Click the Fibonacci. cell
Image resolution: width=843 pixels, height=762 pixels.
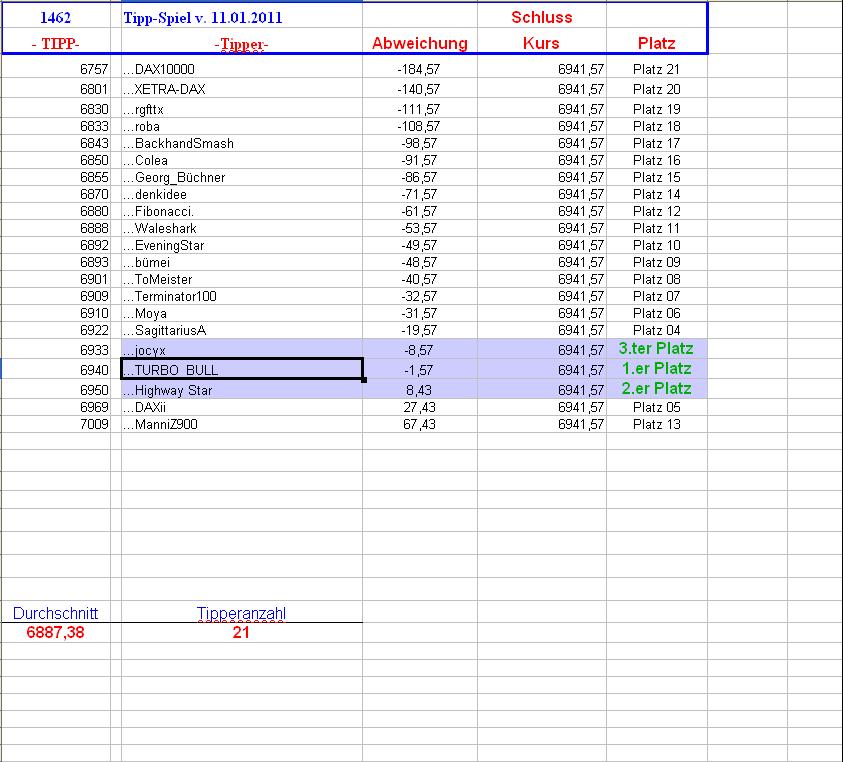coord(242,211)
